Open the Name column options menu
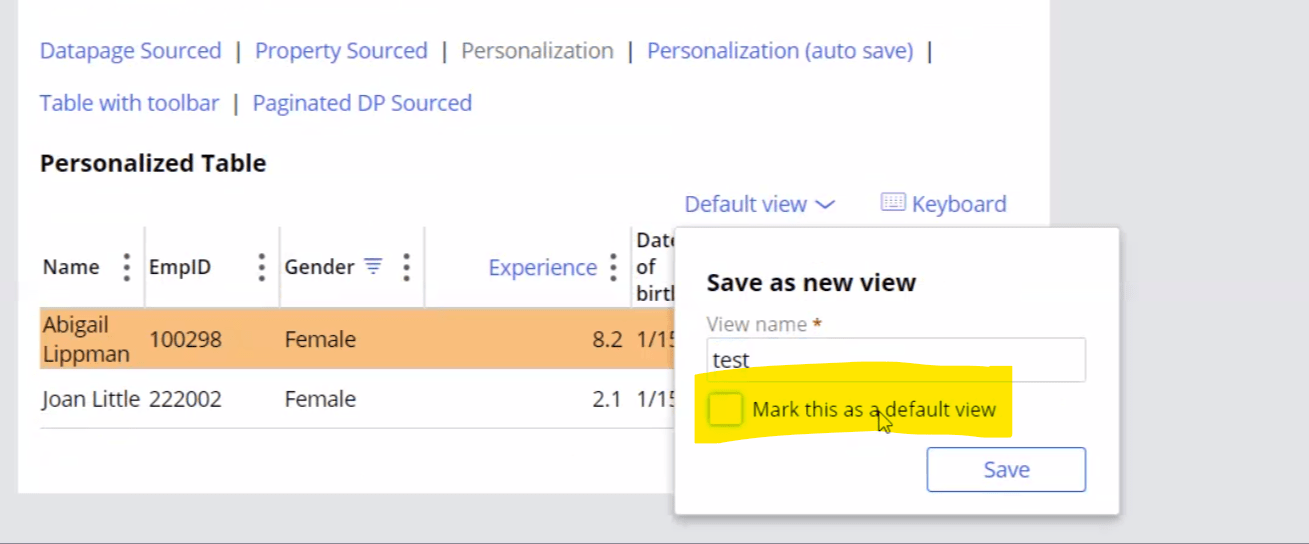Screen dimensions: 1309x544 tap(126, 267)
